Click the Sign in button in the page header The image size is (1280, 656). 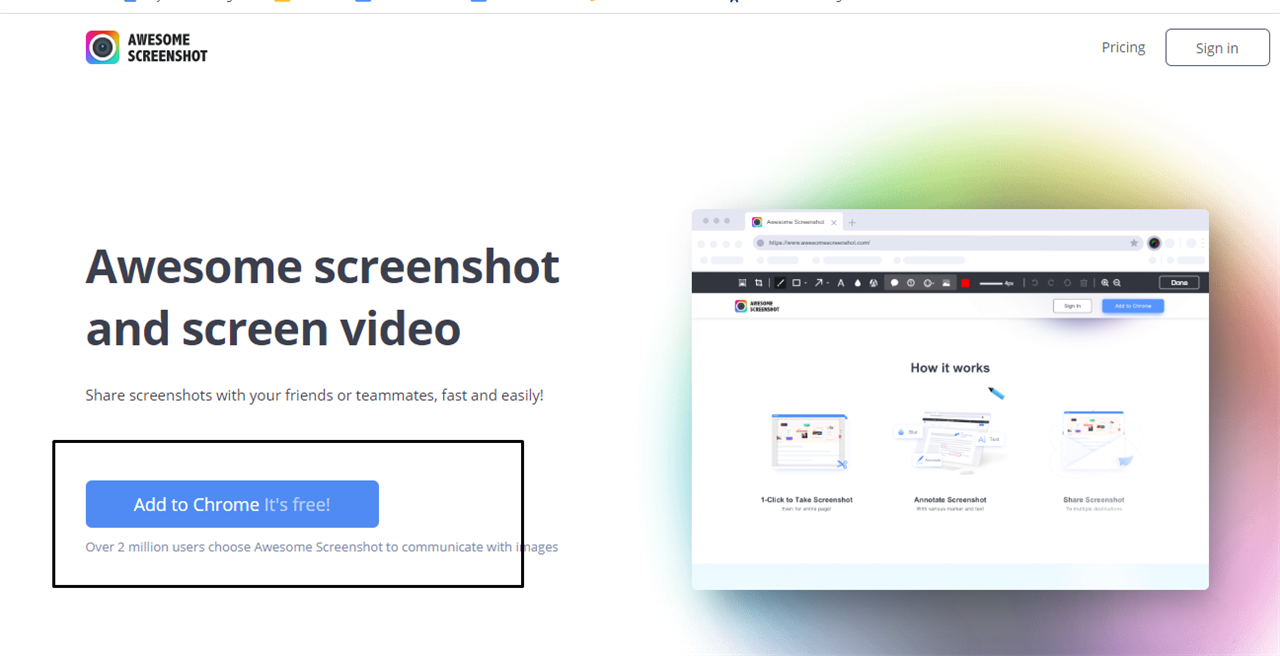pyautogui.click(x=1217, y=48)
